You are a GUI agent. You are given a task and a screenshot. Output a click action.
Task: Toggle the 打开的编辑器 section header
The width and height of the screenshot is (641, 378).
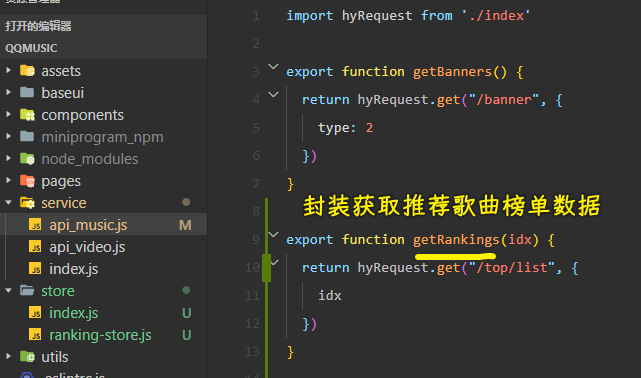(103, 26)
